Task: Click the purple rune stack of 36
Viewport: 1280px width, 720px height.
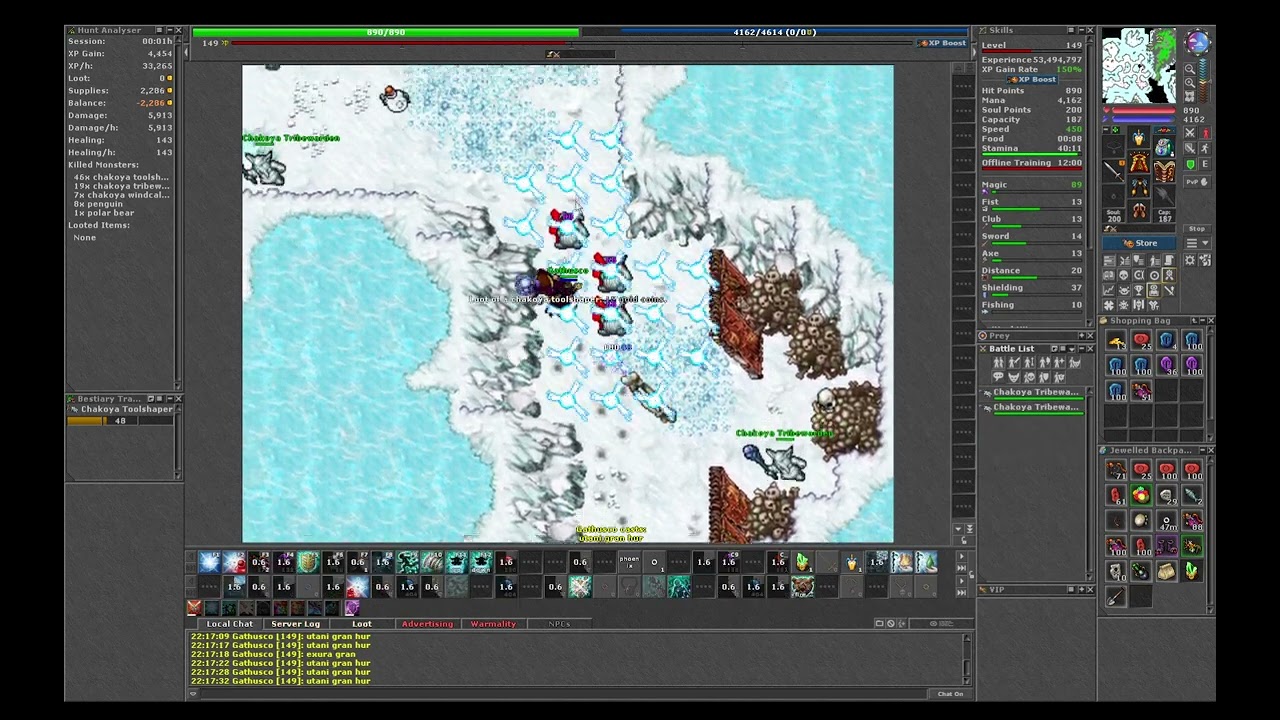Action: point(1166,367)
